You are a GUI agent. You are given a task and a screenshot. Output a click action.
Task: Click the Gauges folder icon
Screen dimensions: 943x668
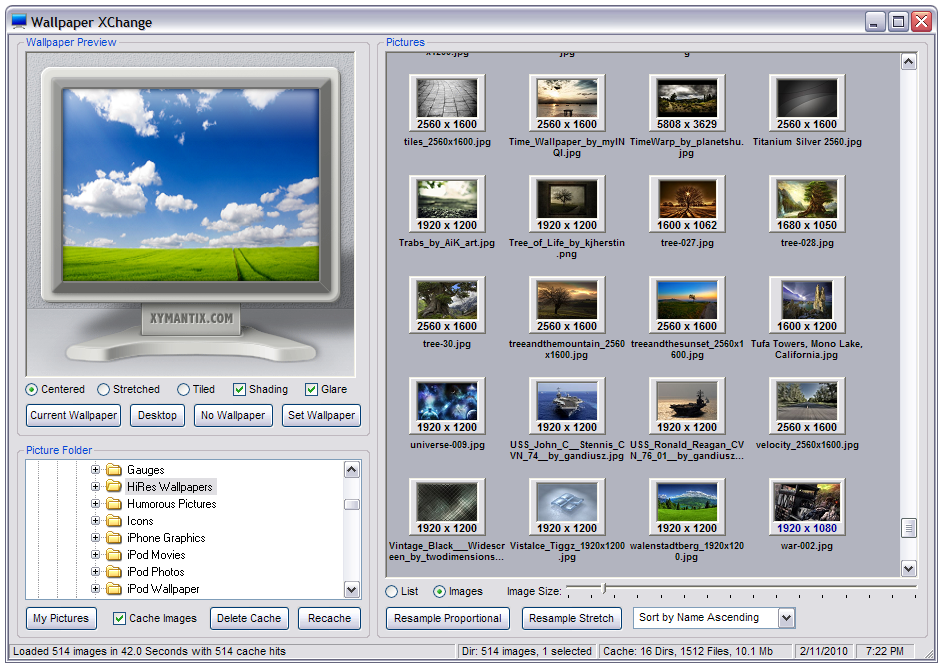114,470
